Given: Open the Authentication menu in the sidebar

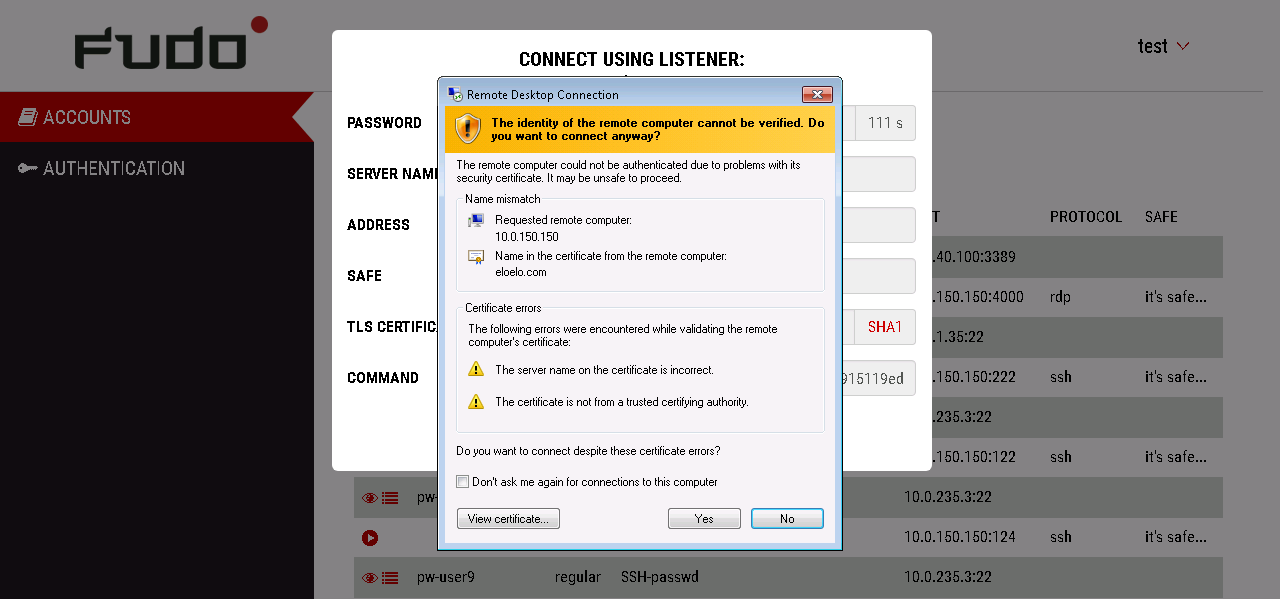Looking at the screenshot, I should point(157,168).
